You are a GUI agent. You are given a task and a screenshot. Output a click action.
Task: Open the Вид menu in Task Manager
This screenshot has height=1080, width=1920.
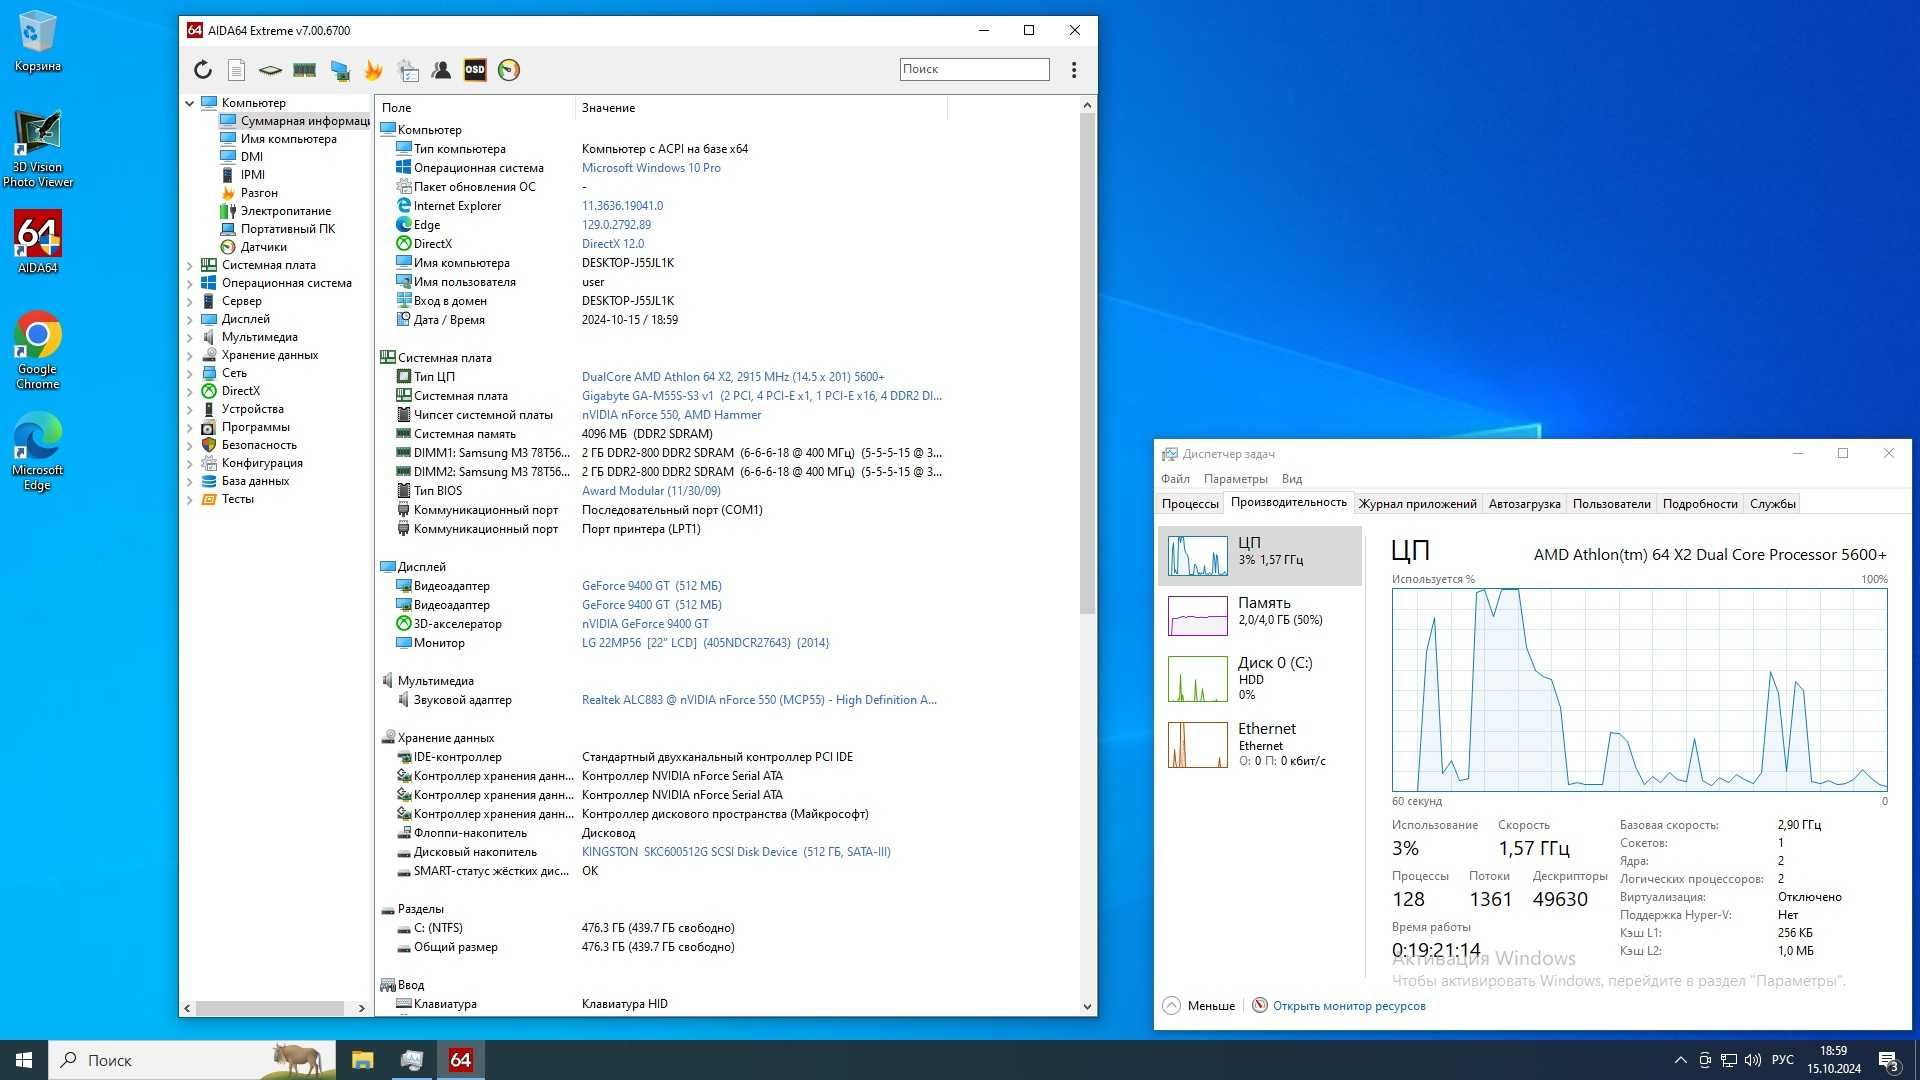pos(1292,479)
